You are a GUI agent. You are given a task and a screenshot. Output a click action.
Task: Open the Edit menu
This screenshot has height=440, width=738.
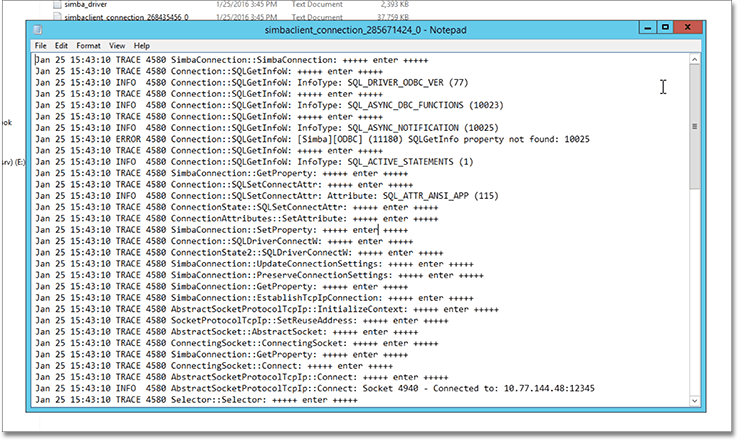click(x=62, y=46)
